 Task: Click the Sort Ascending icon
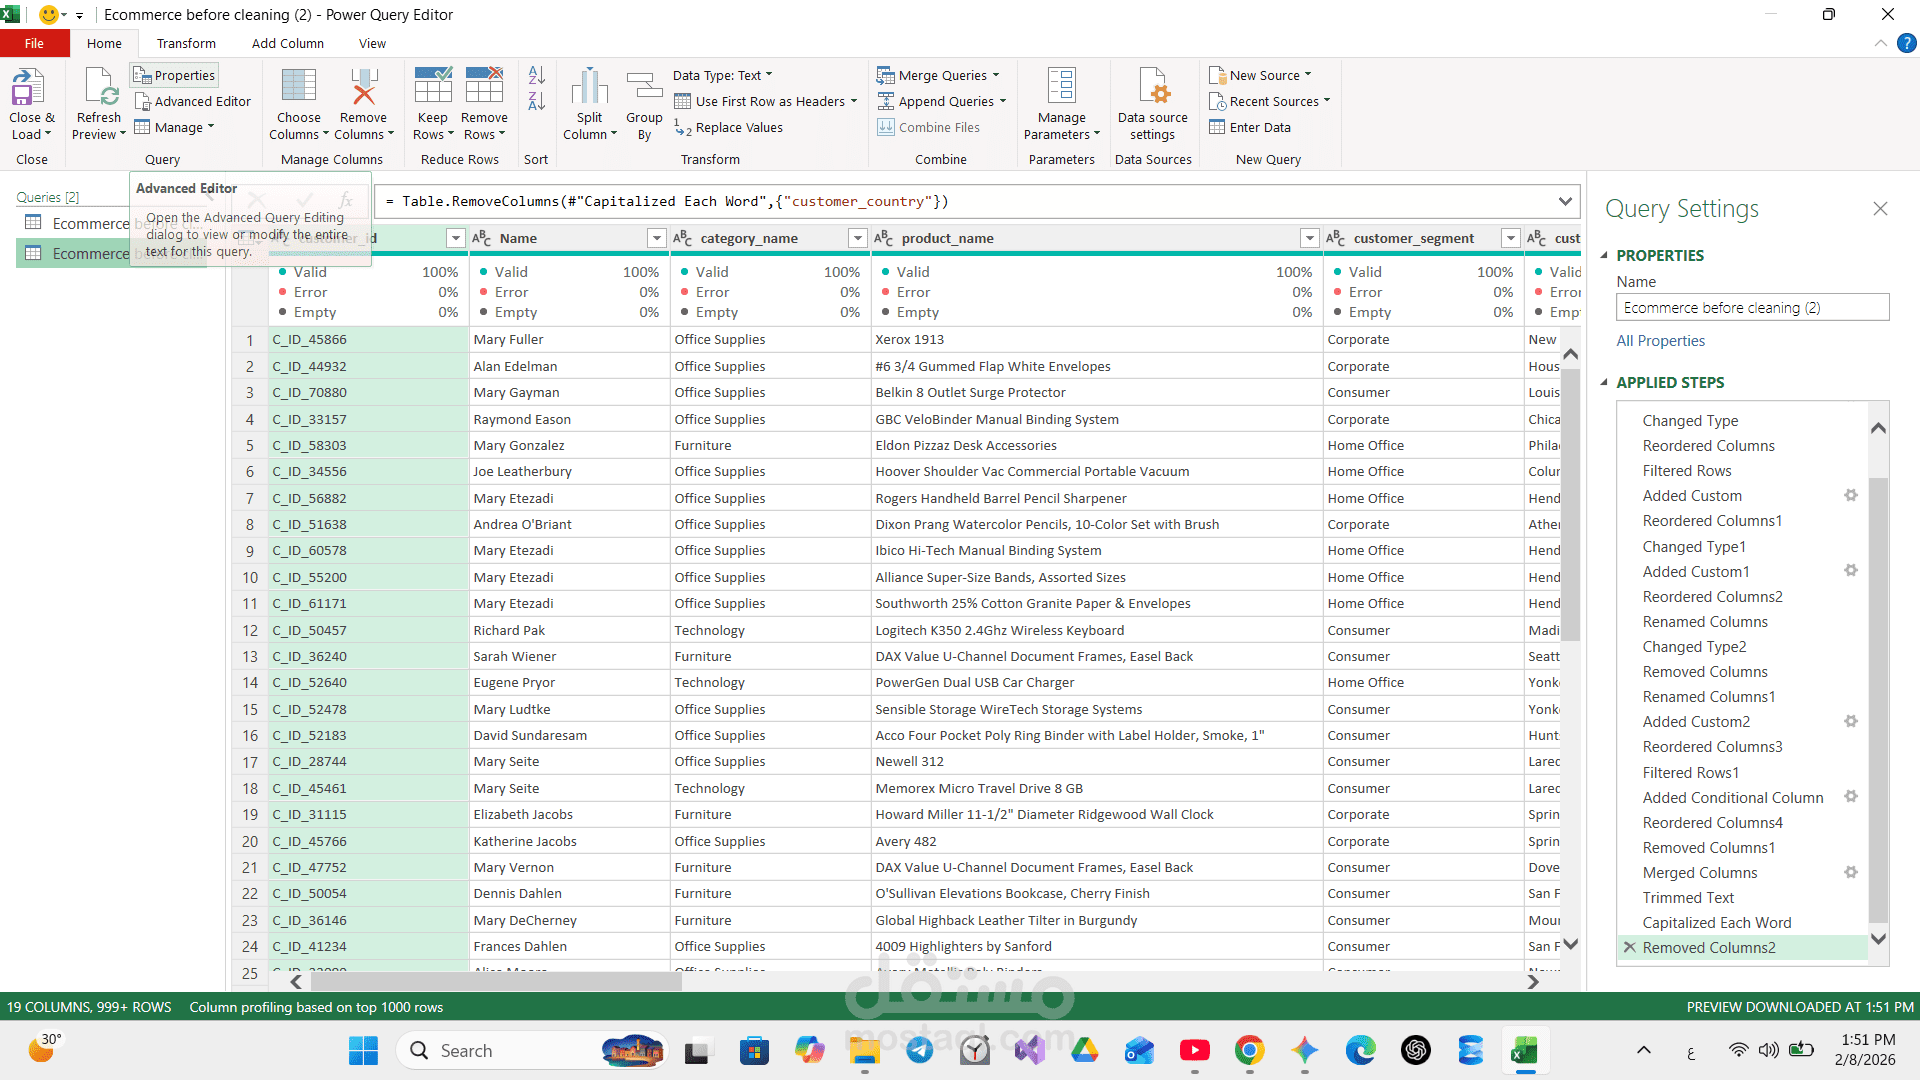coord(536,75)
